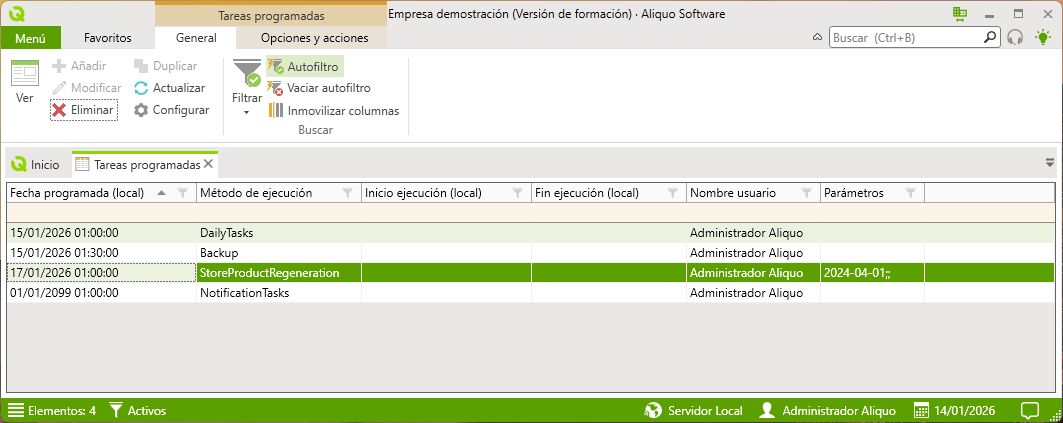Expand the Filtrar dropdown arrow

(246, 113)
